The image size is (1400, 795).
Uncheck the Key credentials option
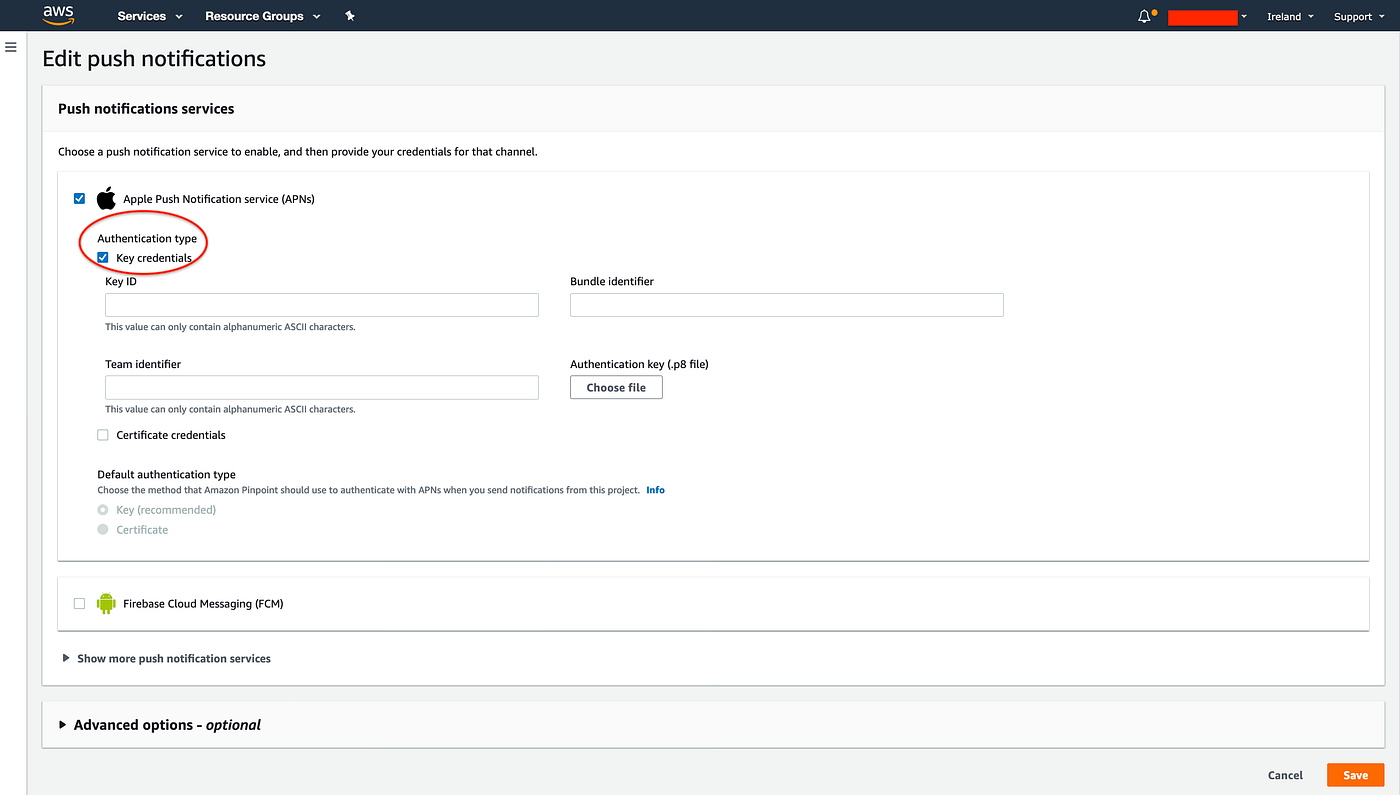click(x=102, y=257)
